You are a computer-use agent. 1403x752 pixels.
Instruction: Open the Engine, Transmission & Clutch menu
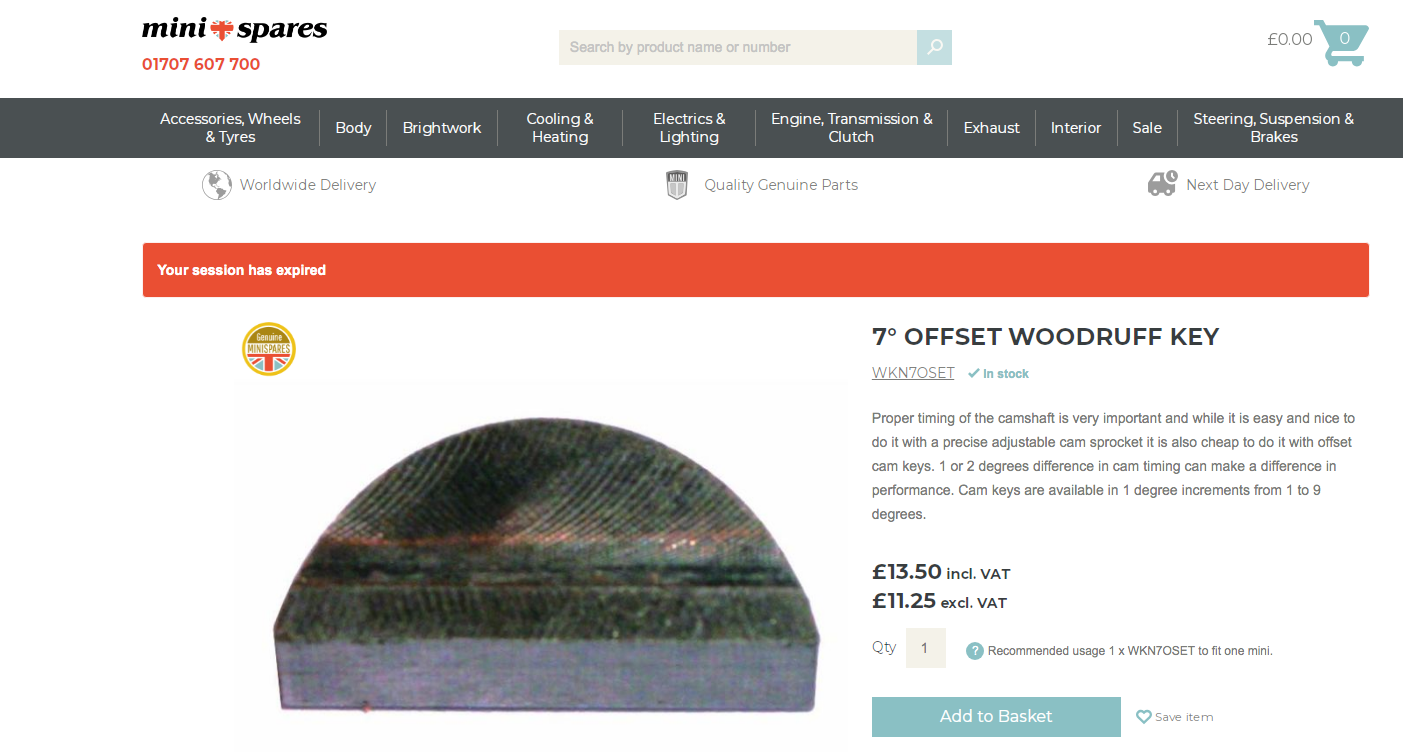pos(852,128)
